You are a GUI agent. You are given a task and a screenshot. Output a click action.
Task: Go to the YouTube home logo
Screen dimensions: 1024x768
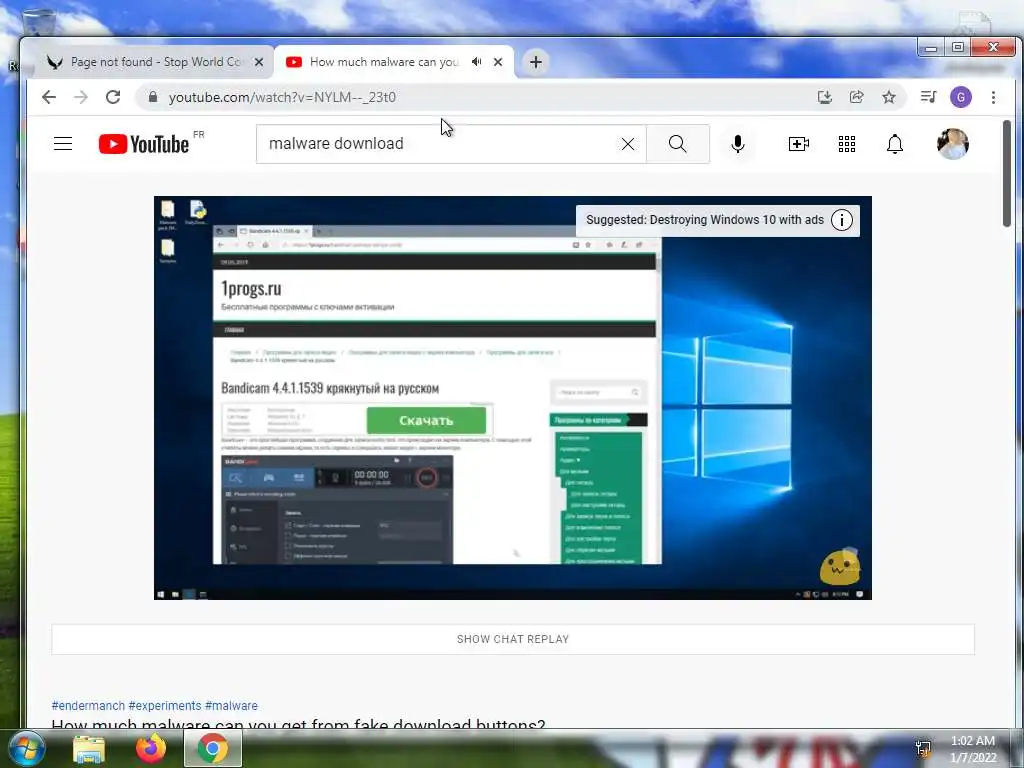(144, 144)
